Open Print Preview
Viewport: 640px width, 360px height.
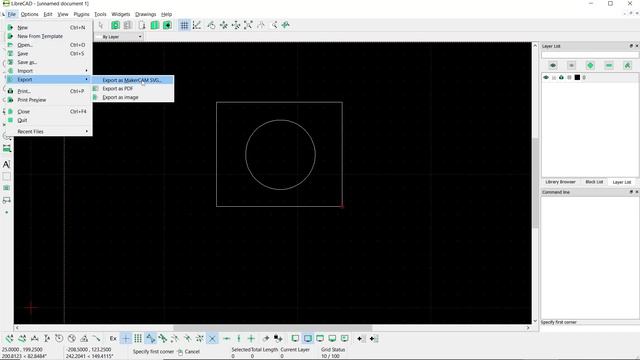pyautogui.click(x=48, y=100)
